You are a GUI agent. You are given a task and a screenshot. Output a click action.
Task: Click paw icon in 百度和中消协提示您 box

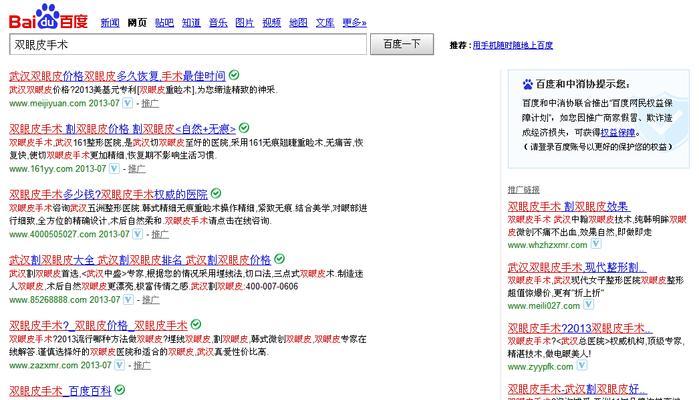pyautogui.click(x=528, y=84)
